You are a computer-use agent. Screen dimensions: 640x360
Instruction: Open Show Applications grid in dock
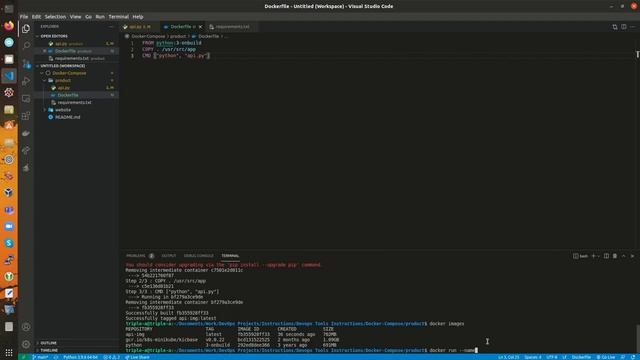(9, 352)
